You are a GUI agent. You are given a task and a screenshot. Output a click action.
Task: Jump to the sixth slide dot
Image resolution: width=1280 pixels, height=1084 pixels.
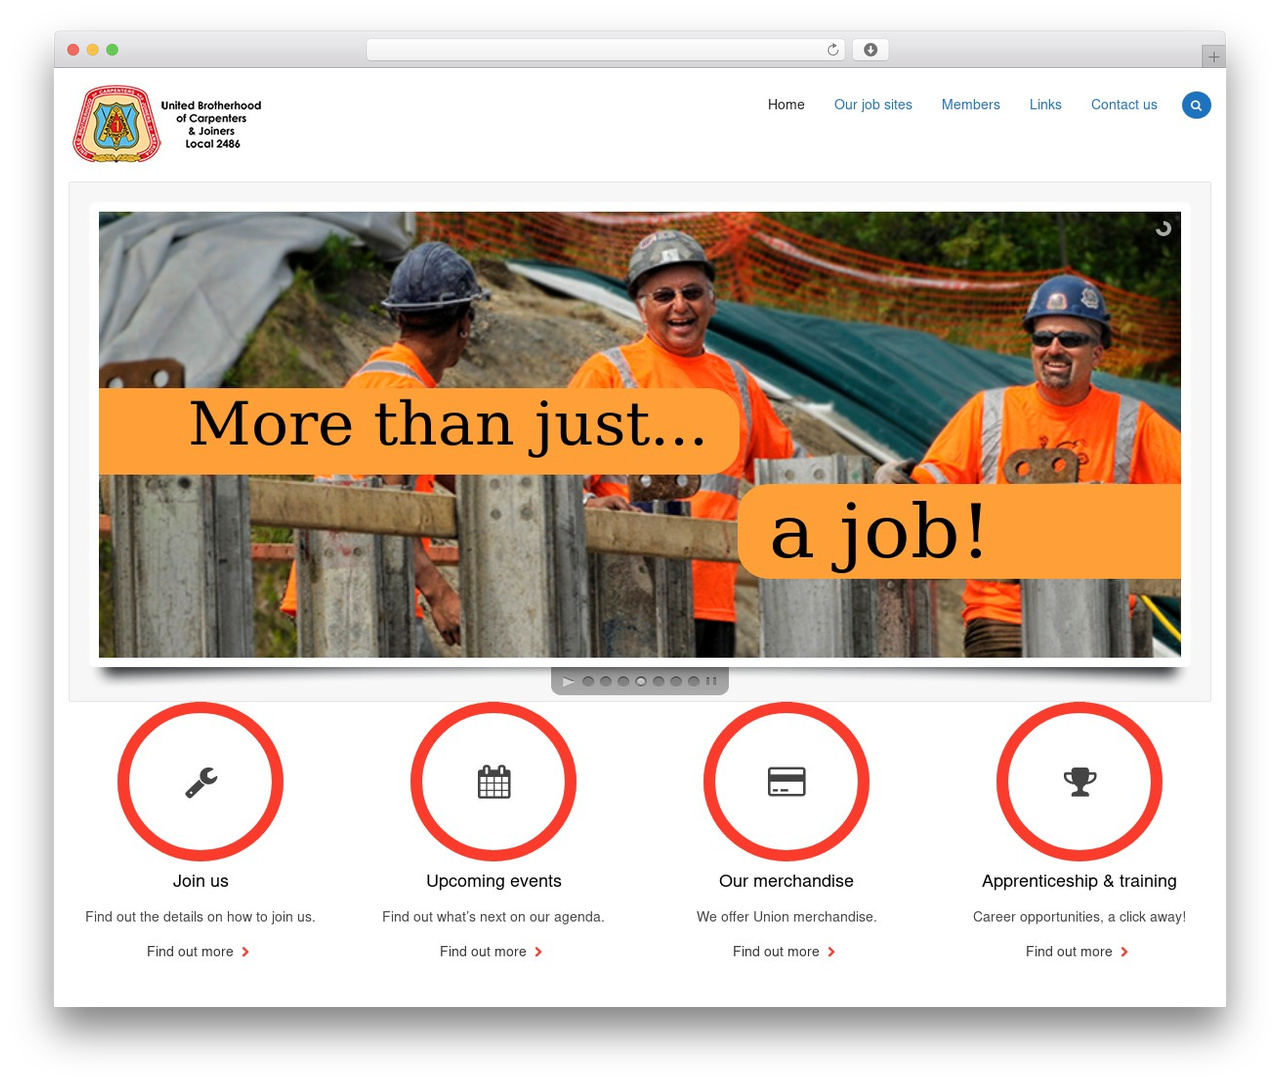(x=676, y=682)
